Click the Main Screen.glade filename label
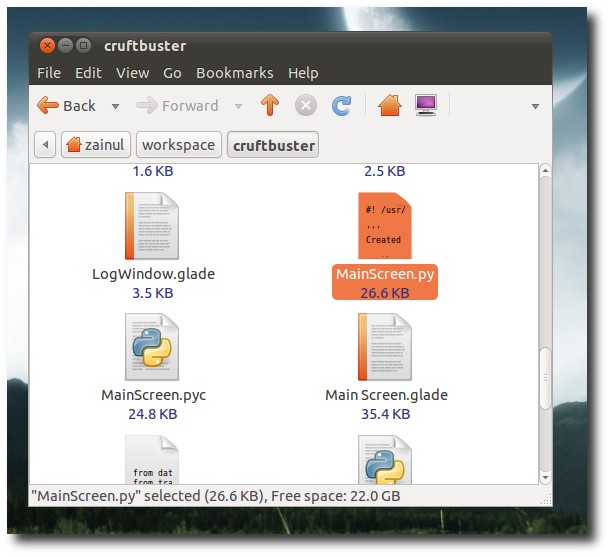Image resolution: width=610 pixels, height=557 pixels. [386, 395]
